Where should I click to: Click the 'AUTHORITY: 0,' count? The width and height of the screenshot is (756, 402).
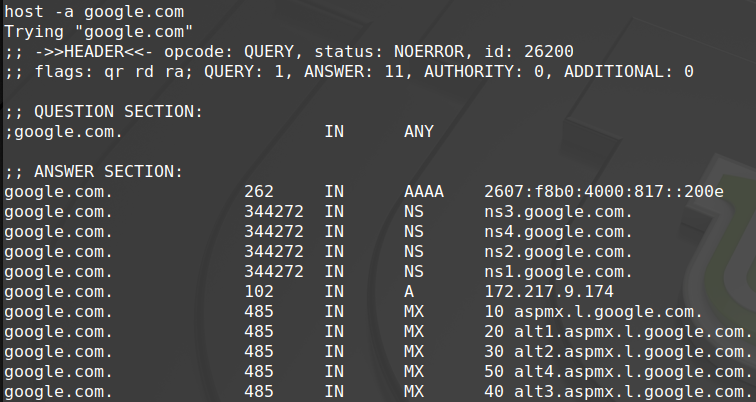tap(489, 72)
